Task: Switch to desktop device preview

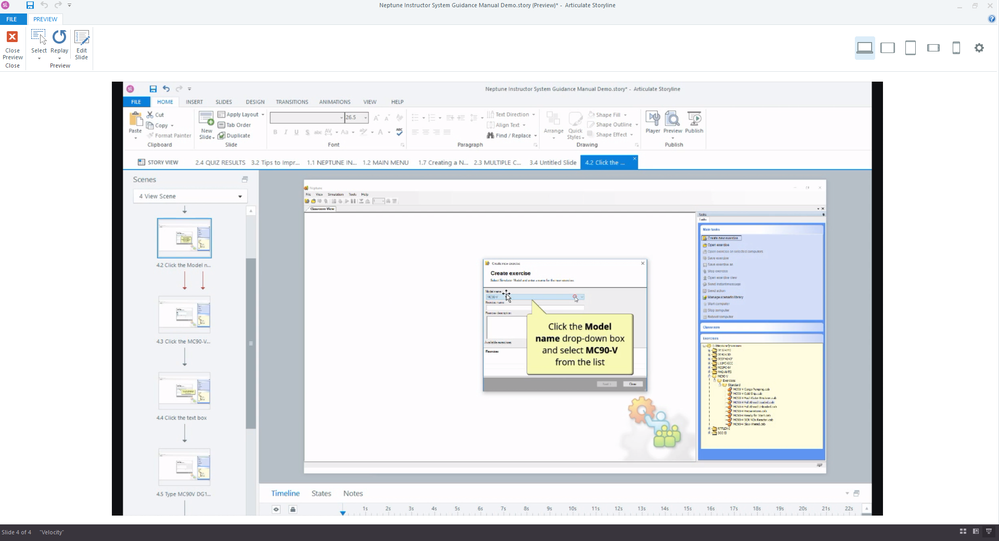Action: 865,48
